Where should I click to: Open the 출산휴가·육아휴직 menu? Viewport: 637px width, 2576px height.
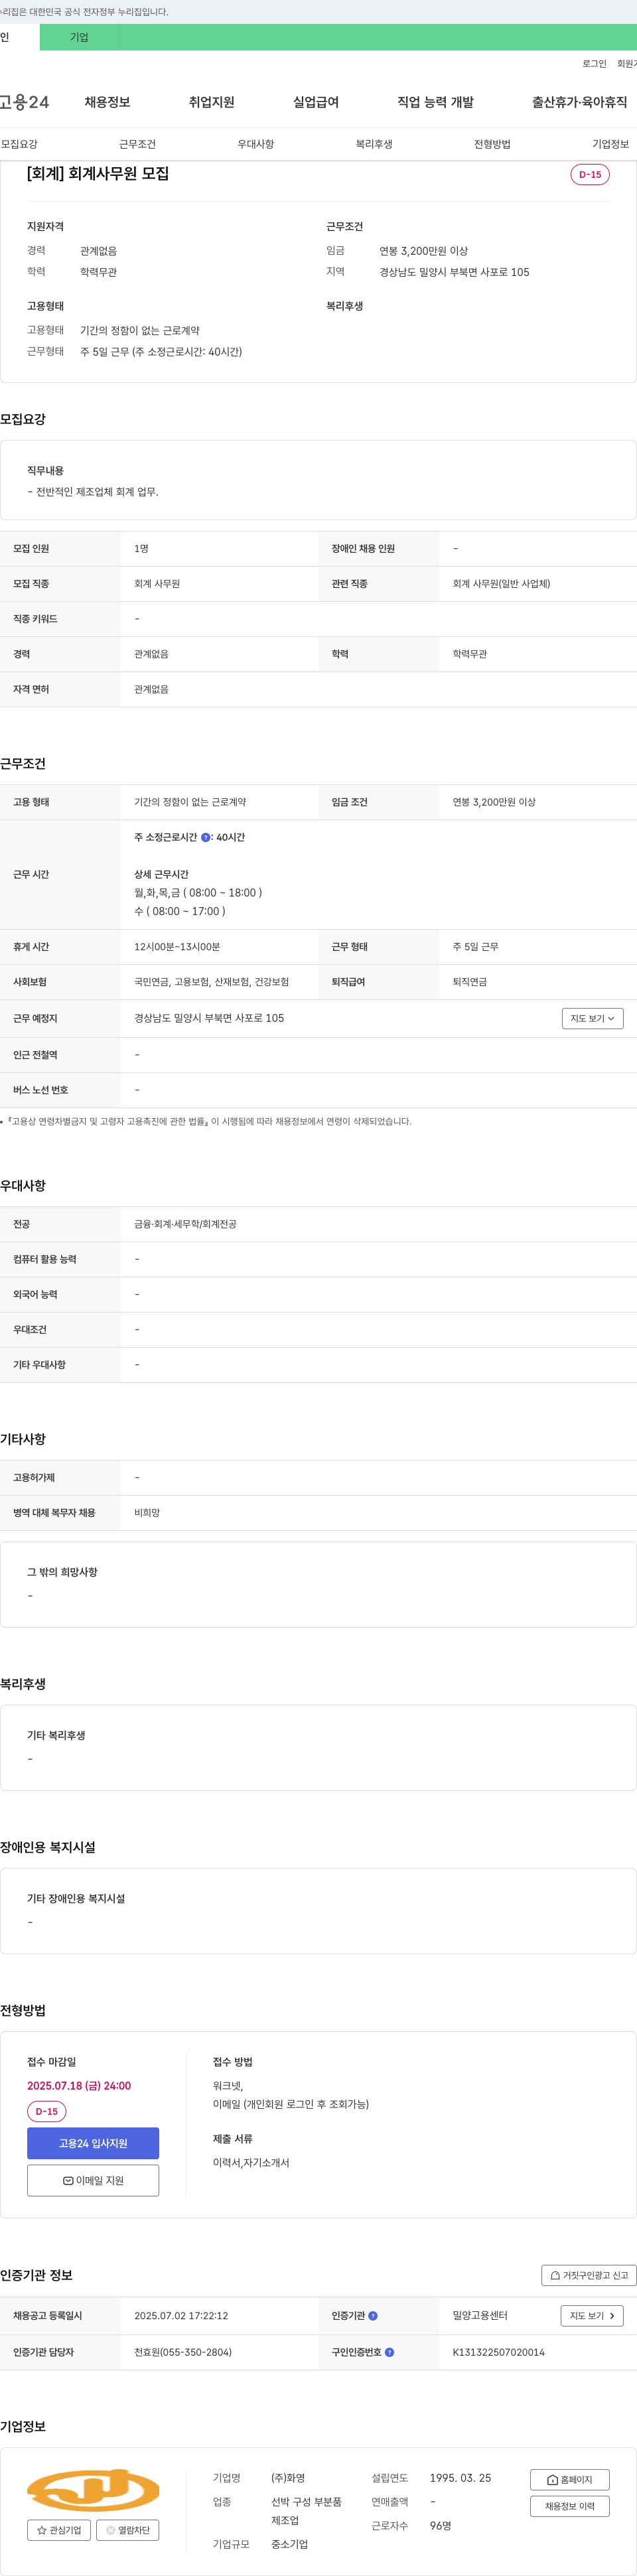click(579, 102)
